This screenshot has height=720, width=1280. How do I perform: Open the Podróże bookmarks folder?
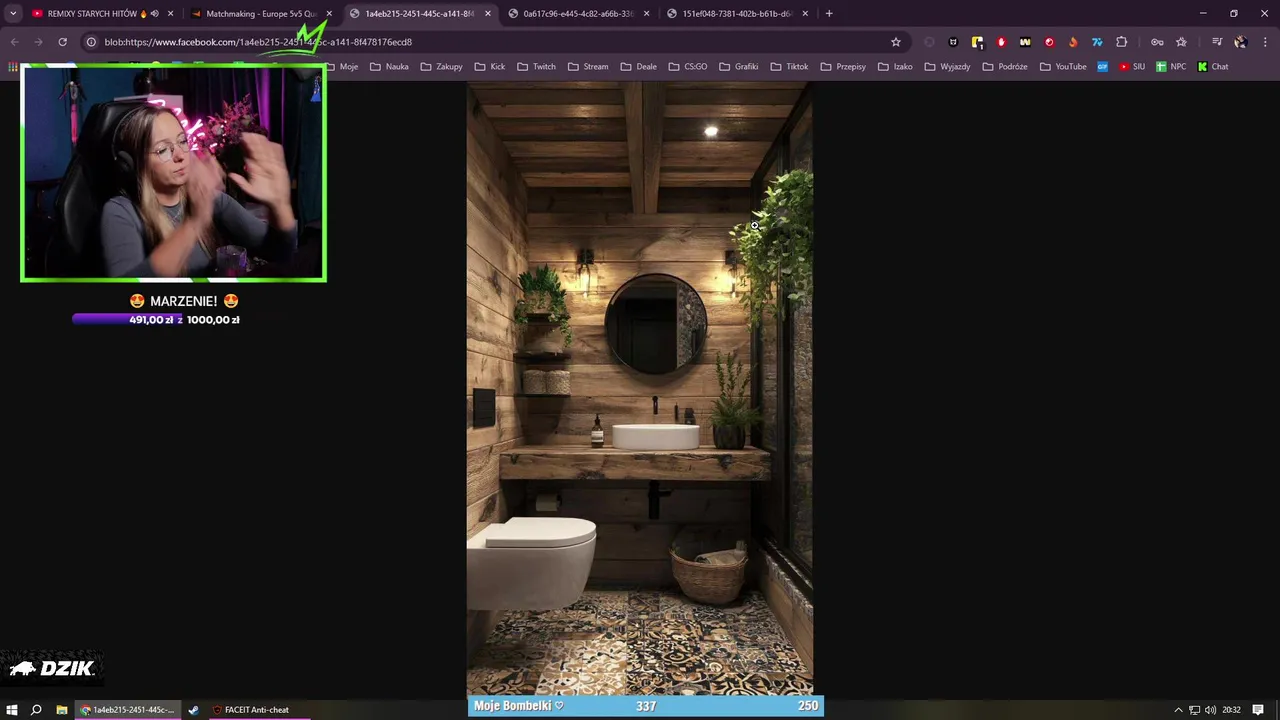[x=1005, y=67]
